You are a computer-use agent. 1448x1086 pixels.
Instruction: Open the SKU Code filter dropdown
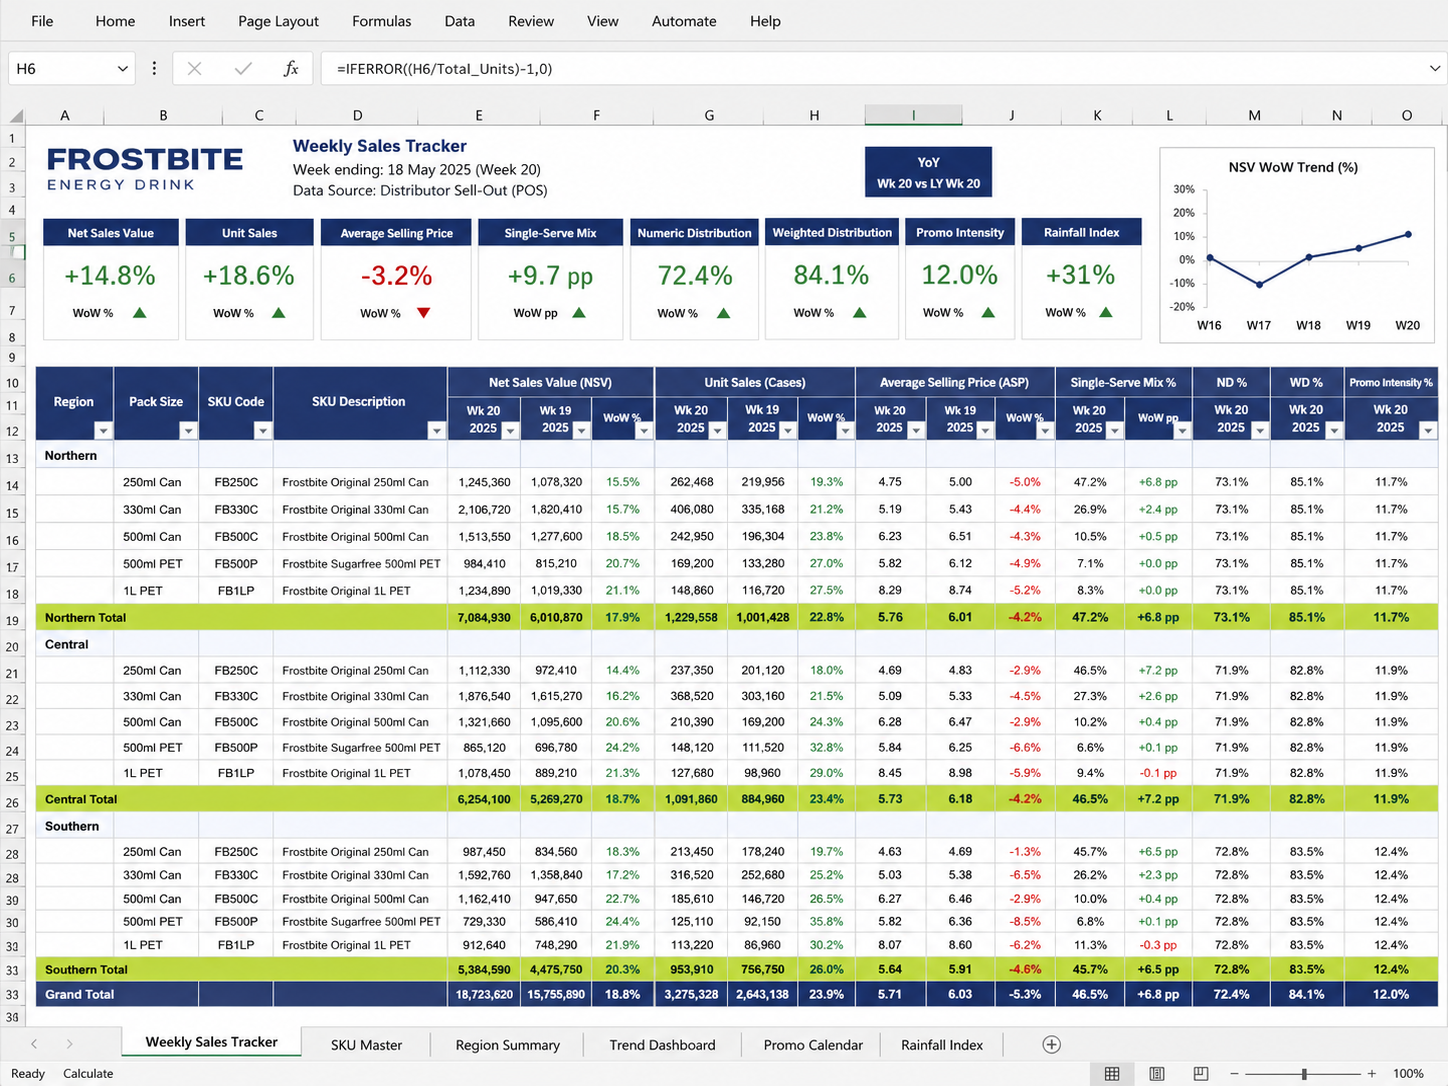coord(262,431)
